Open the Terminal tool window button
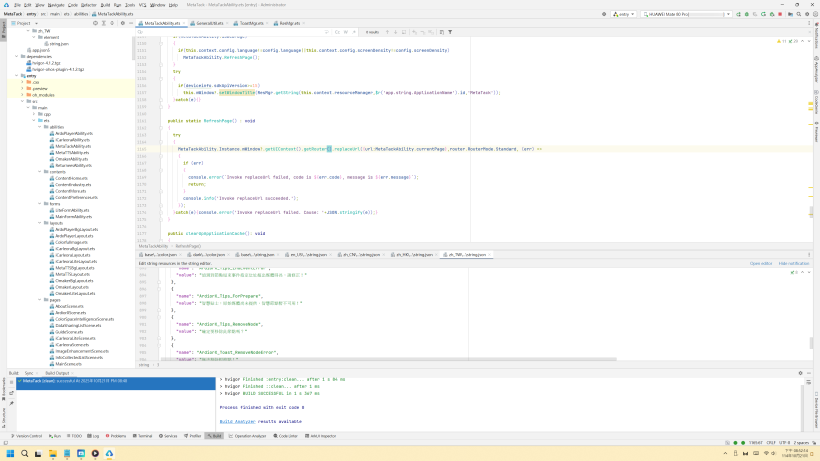Screen dimensions: 820x461 tap(143, 436)
